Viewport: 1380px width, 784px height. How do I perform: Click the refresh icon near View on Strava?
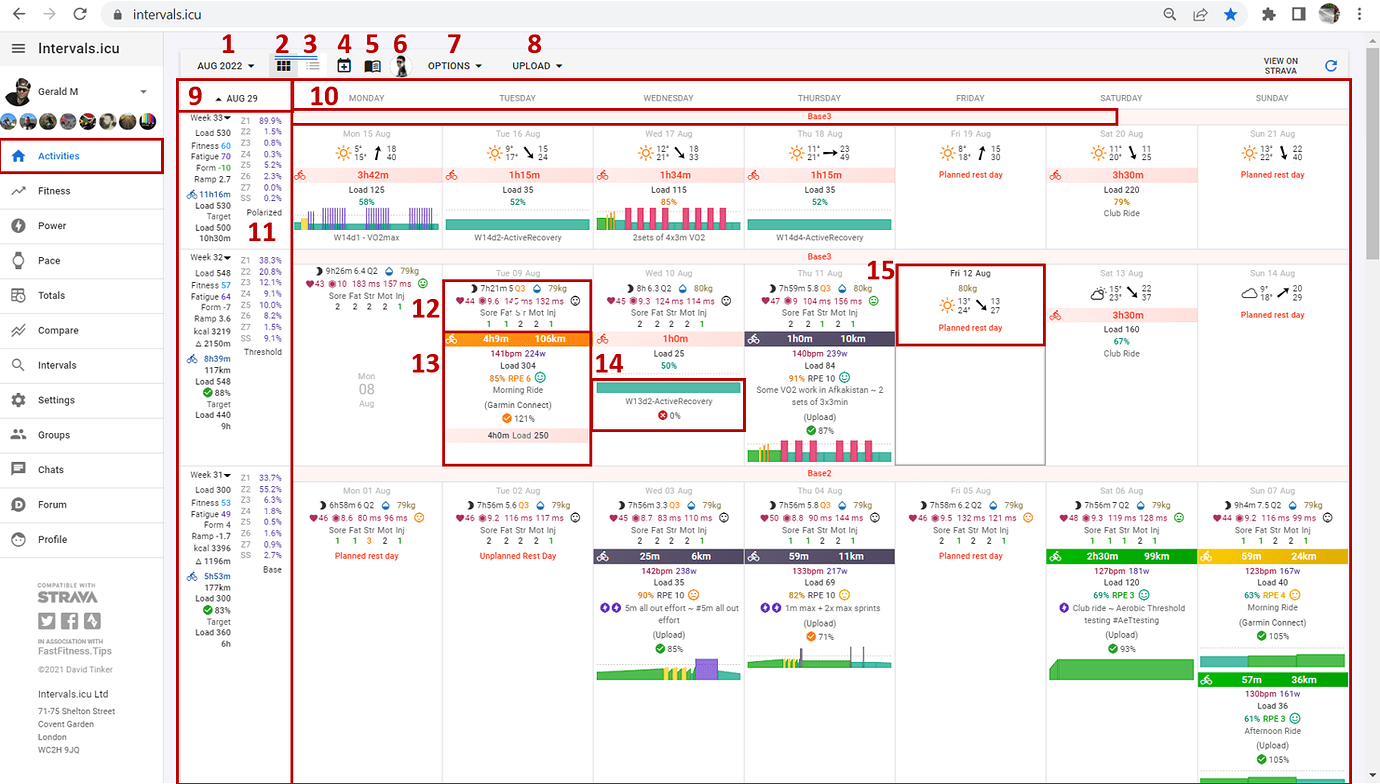pos(1334,65)
